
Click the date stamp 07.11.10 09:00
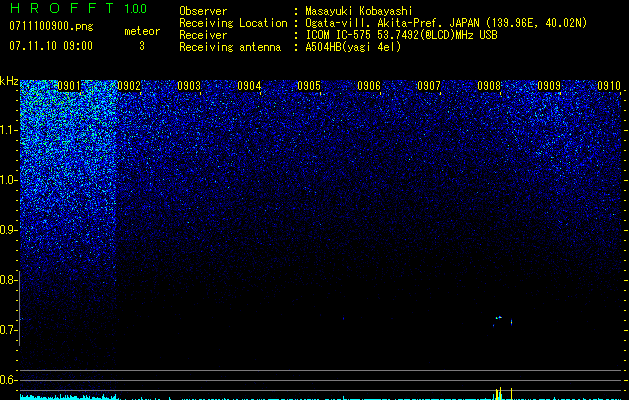coord(51,46)
